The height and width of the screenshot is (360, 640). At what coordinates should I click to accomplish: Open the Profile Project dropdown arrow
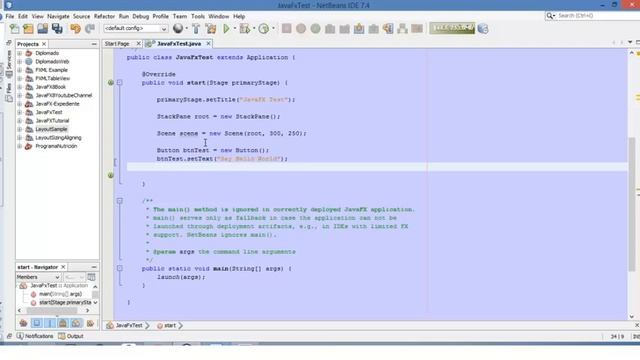(x=273, y=29)
